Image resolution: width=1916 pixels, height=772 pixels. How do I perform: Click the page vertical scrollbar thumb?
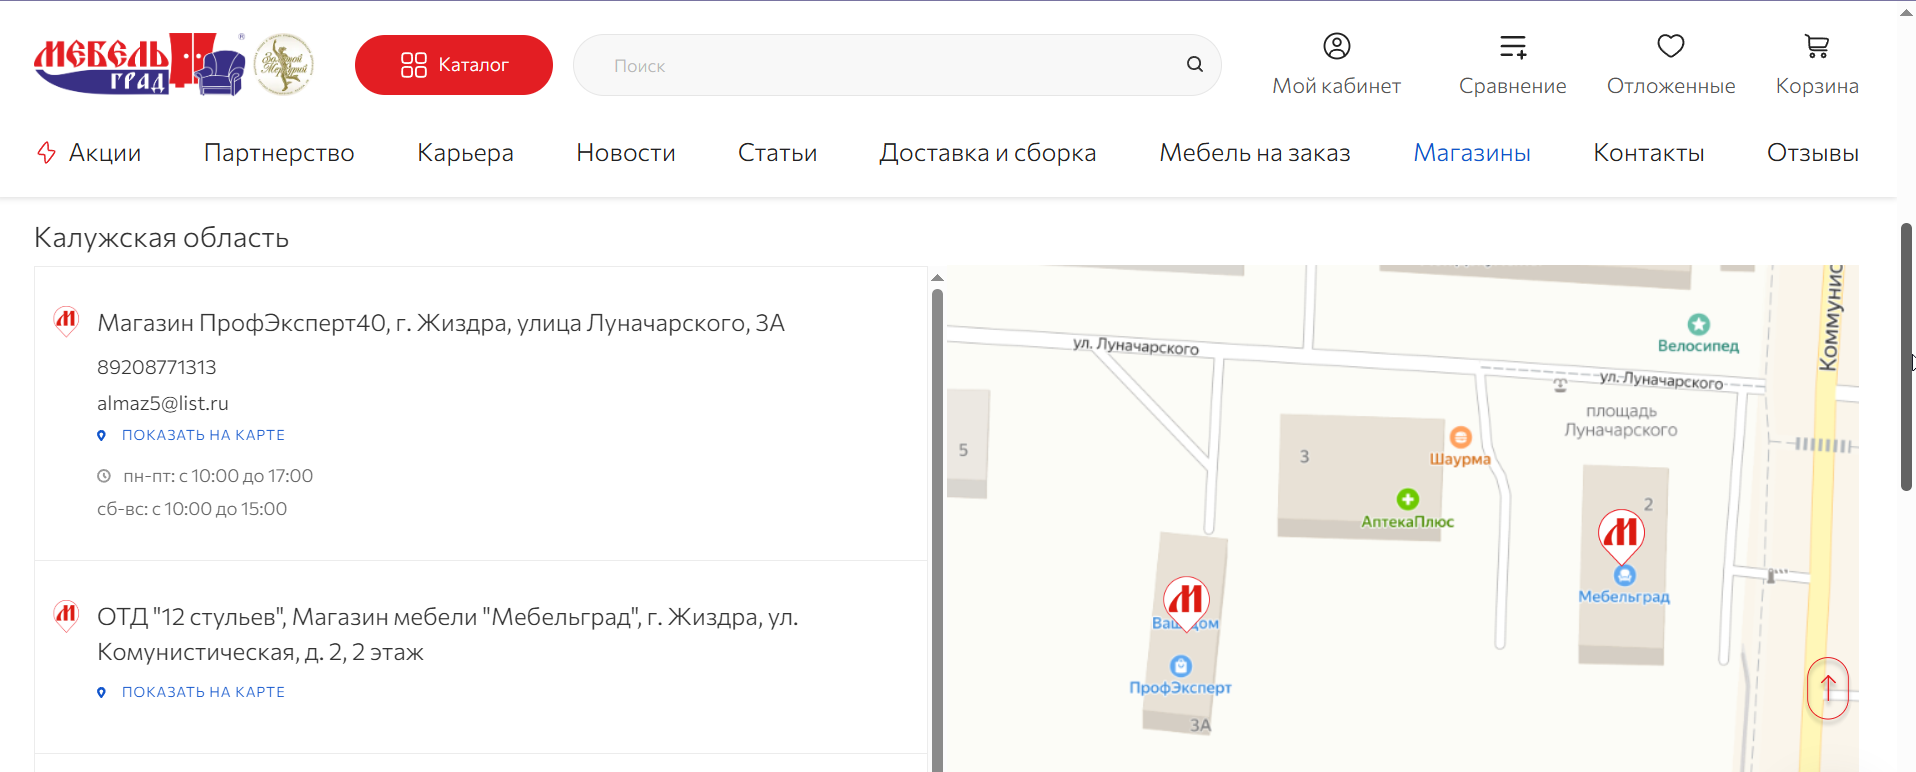[x=1906, y=357]
